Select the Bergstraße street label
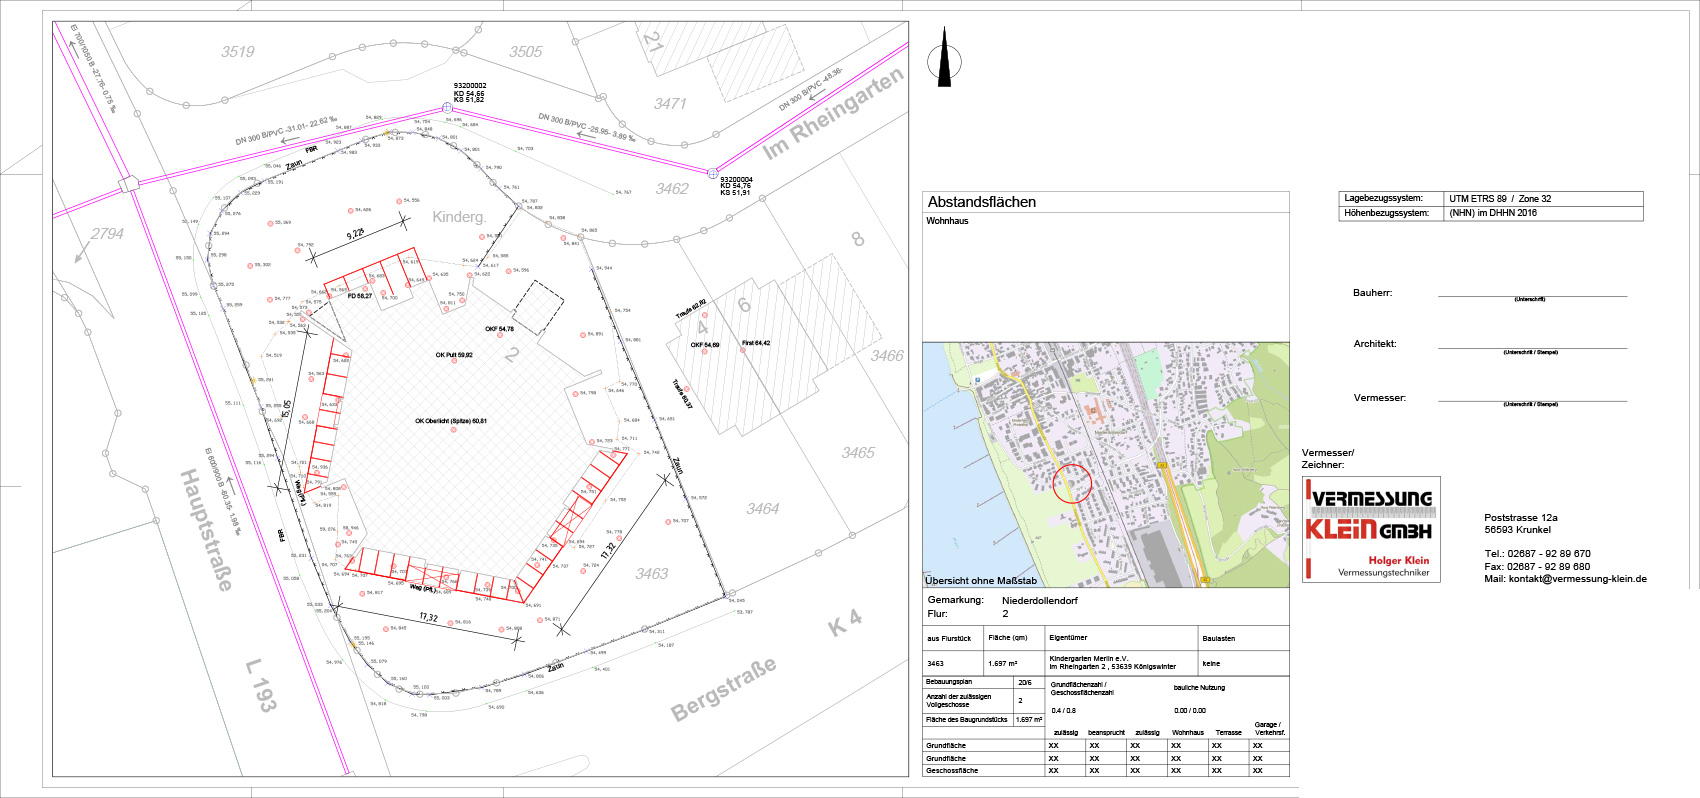Viewport: 1700px width, 798px height. [x=723, y=690]
